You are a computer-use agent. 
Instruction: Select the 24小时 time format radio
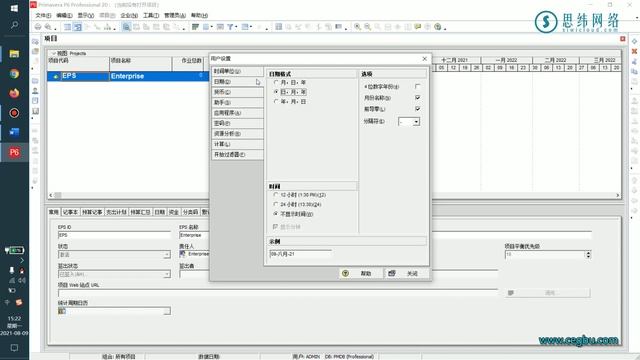click(x=276, y=204)
